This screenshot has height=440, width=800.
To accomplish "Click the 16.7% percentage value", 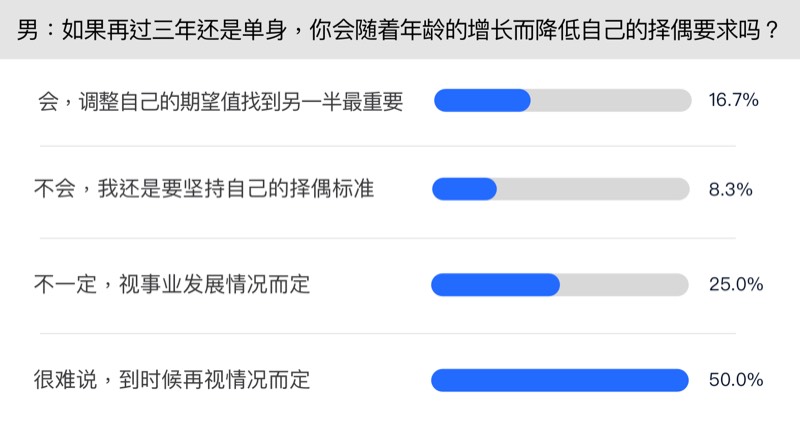I will tap(734, 100).
